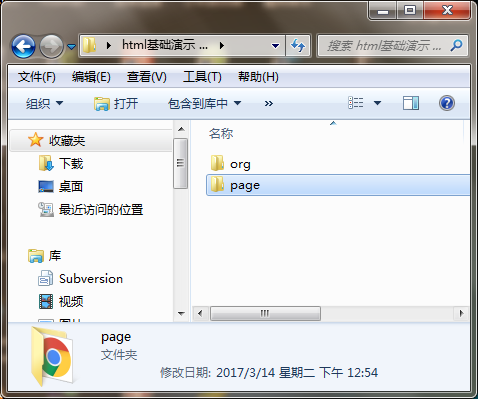Close the explorer window
The height and width of the screenshot is (399, 478).
point(447,11)
